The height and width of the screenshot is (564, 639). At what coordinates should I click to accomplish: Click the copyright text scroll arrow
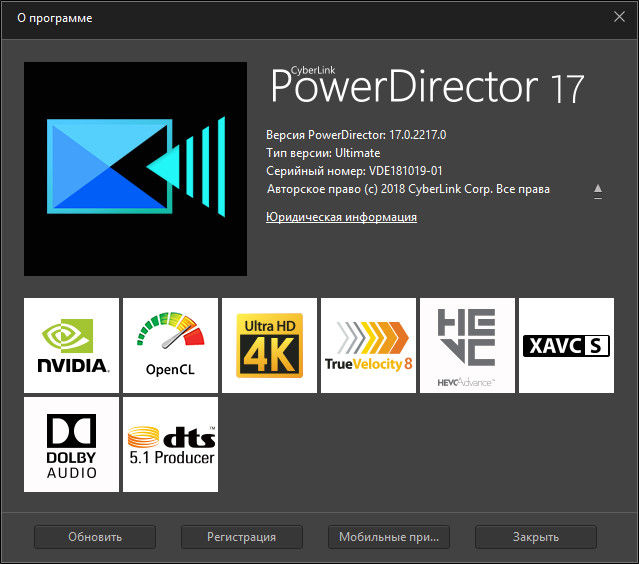point(598,189)
